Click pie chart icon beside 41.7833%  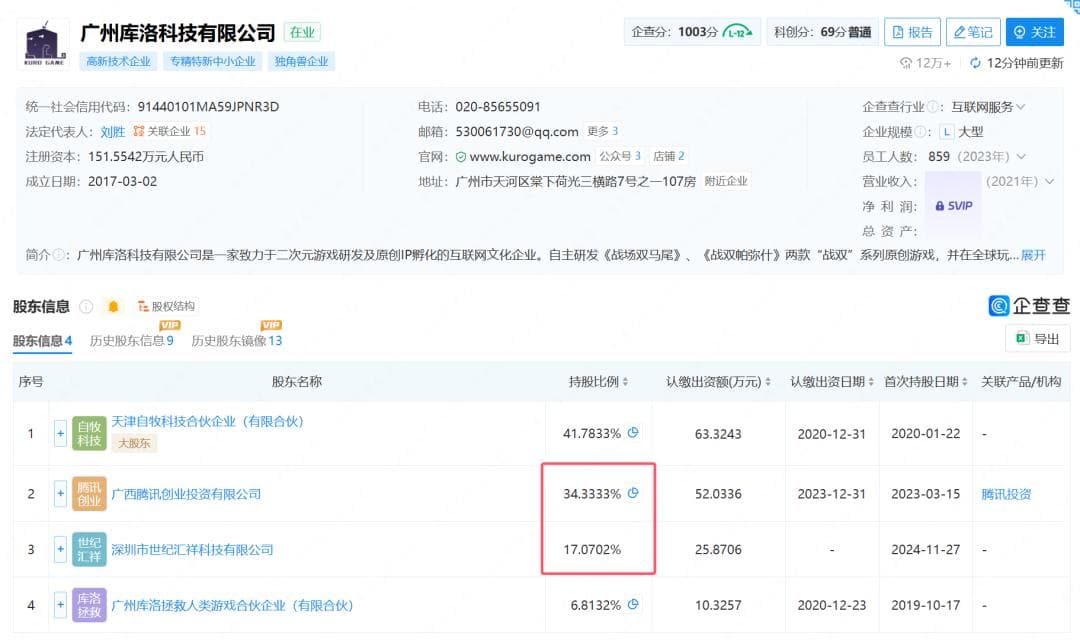point(632,433)
